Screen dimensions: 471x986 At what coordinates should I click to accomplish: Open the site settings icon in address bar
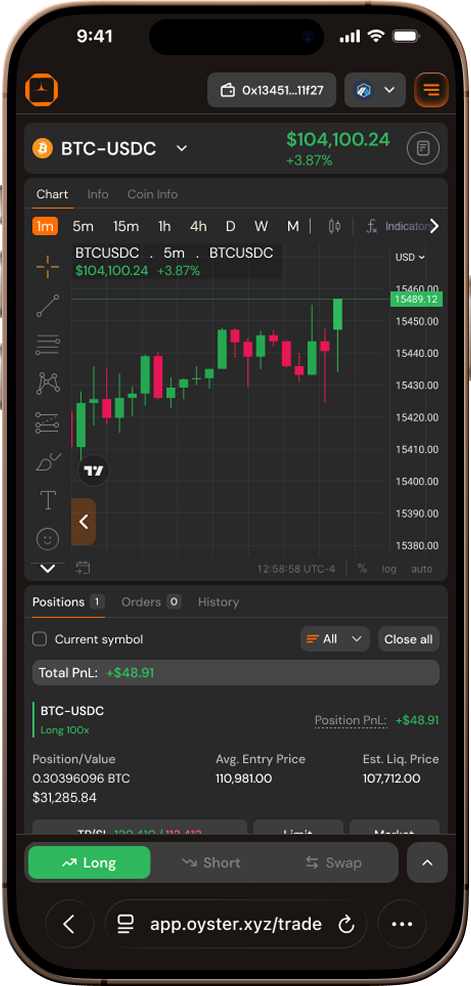(126, 924)
